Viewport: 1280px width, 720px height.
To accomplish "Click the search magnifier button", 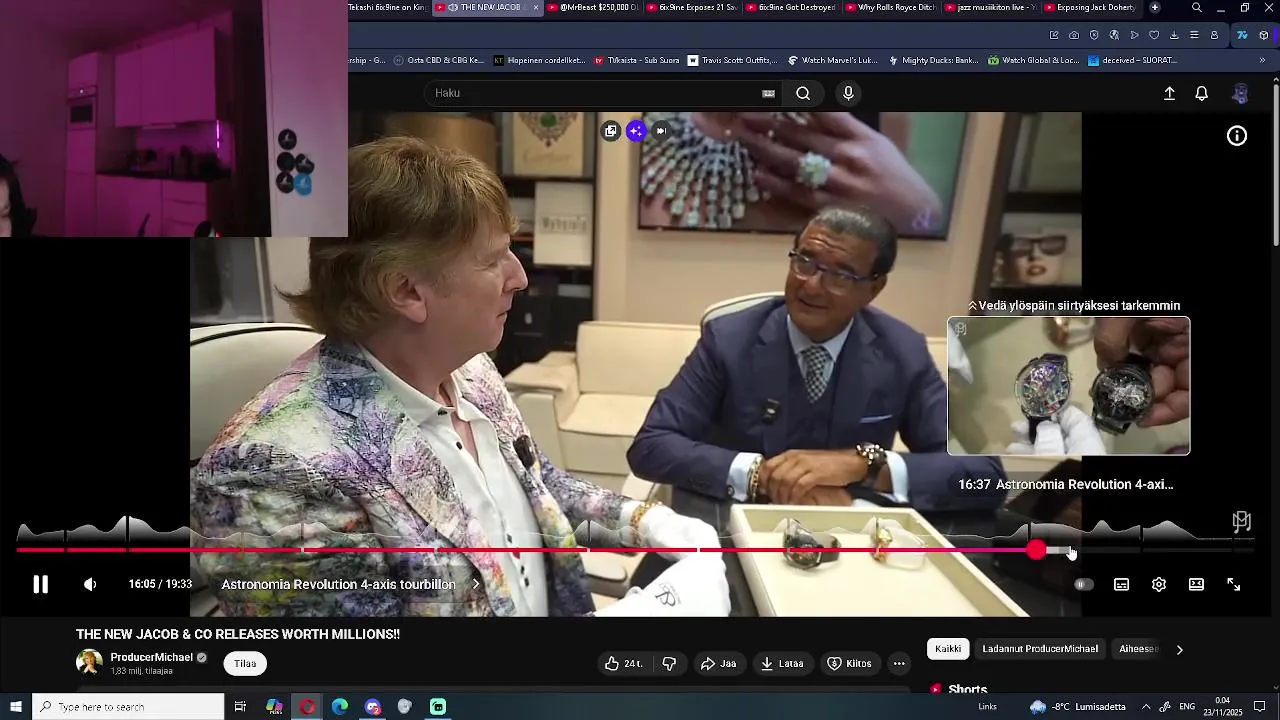I will [803, 93].
